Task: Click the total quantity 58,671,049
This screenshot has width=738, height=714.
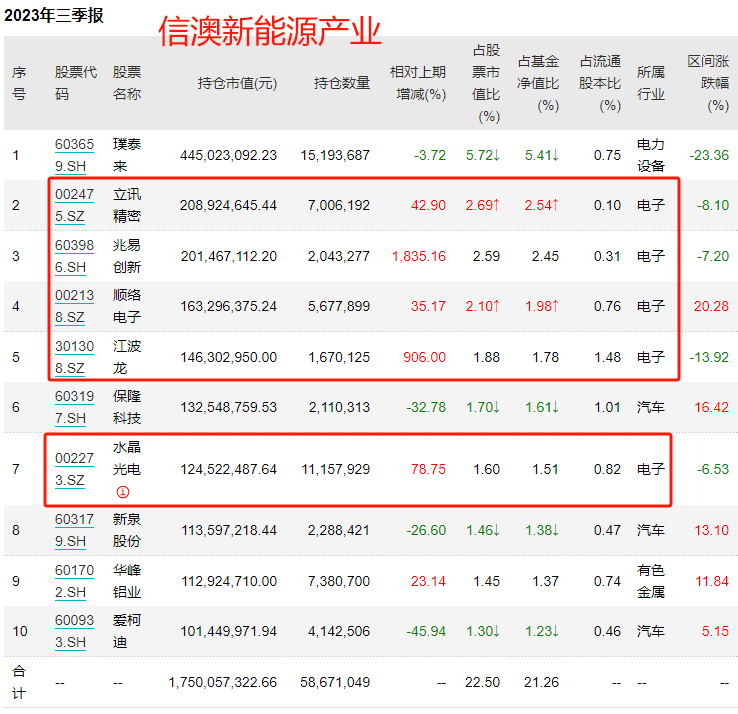Action: pos(335,682)
